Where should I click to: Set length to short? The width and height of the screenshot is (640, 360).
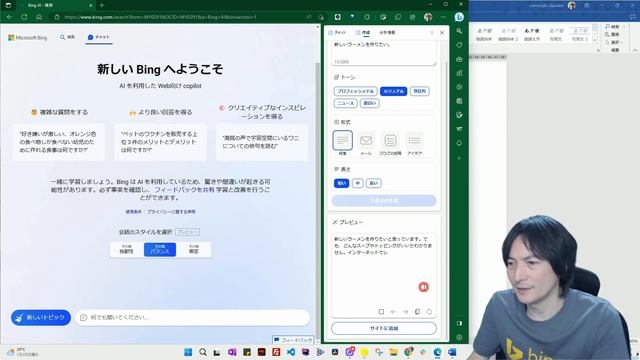(x=341, y=183)
